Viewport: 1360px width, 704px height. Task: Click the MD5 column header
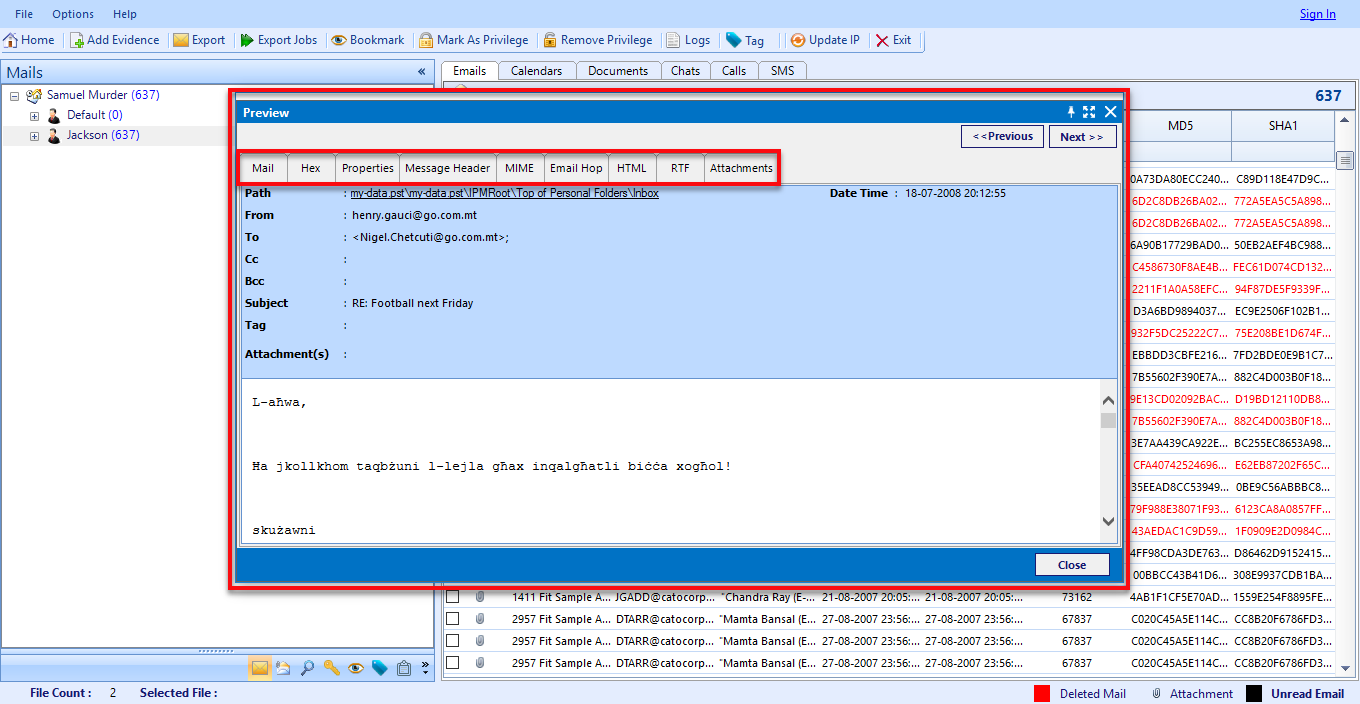(x=1180, y=126)
